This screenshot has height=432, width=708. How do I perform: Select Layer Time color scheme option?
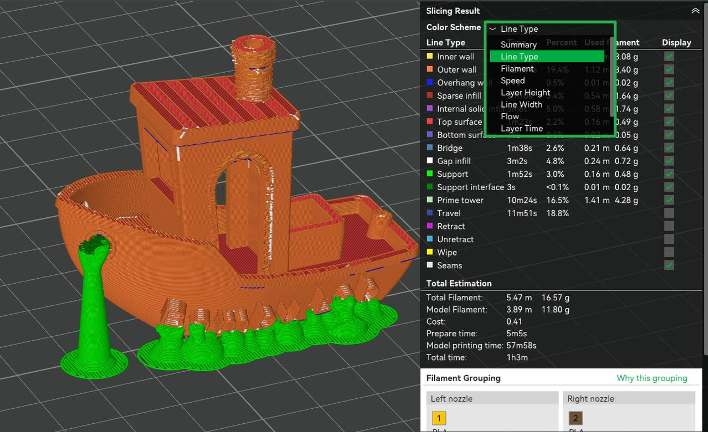click(x=522, y=128)
